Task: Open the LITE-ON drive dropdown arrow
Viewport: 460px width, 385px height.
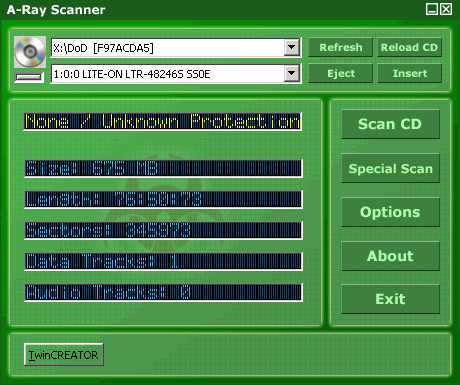Action: [x=292, y=73]
